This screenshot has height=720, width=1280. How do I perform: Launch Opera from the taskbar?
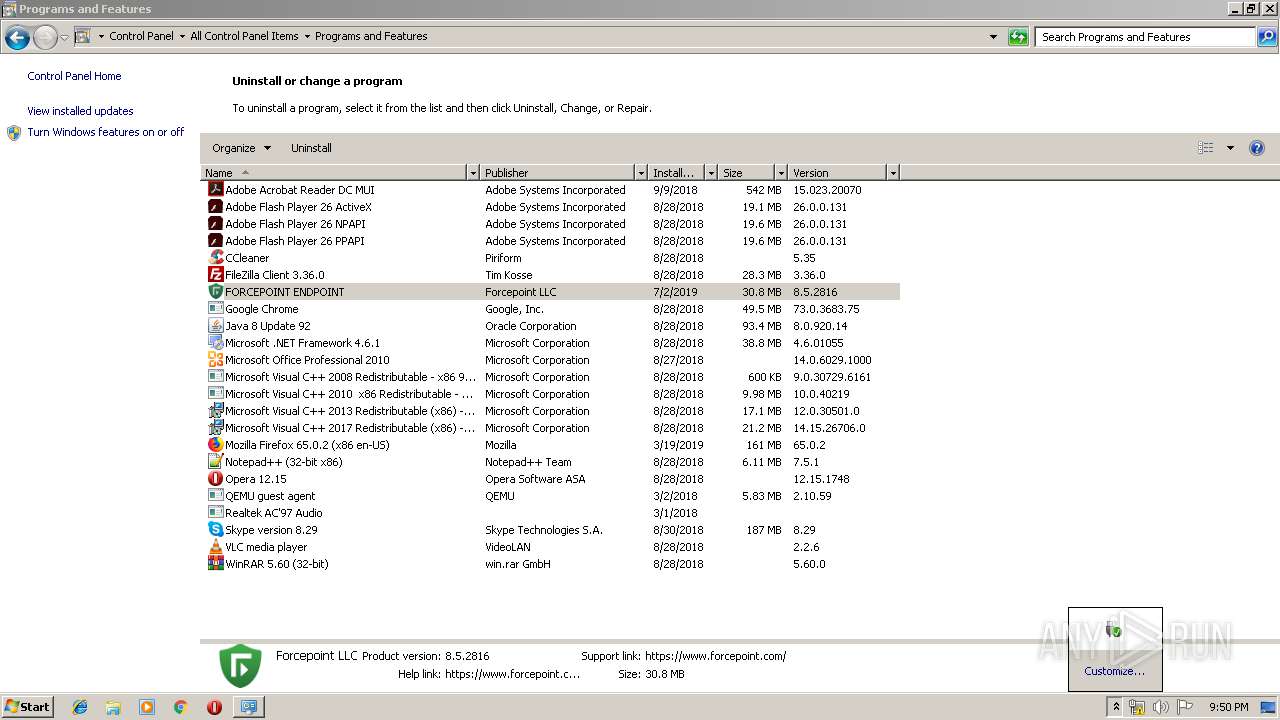coord(214,707)
